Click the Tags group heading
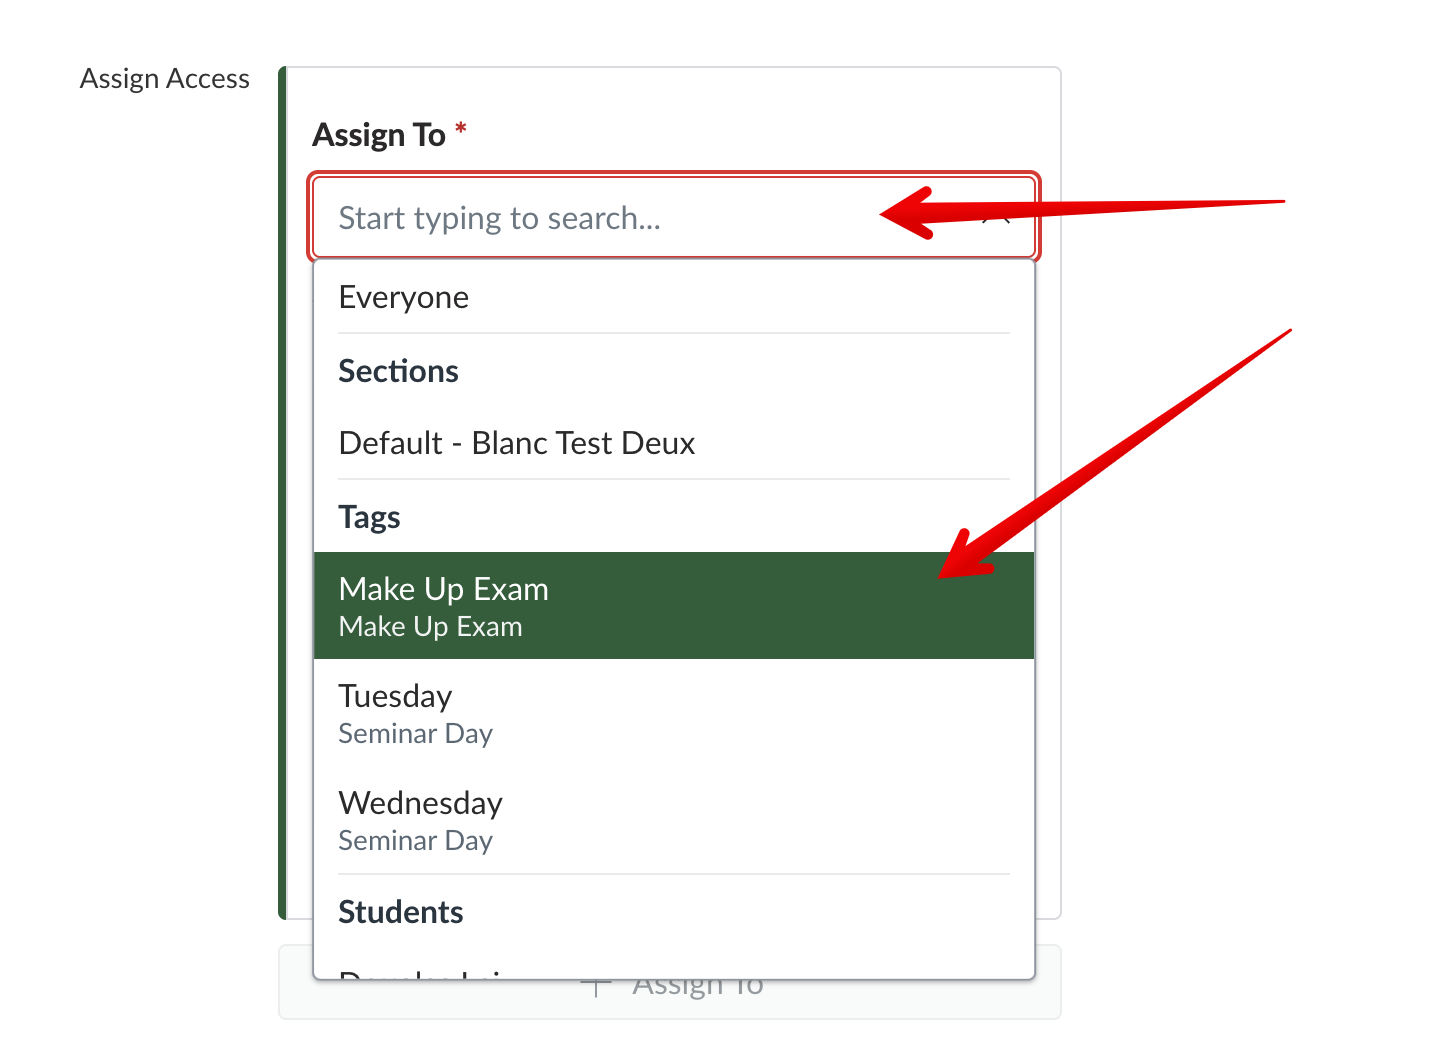This screenshot has height=1054, width=1438. pos(369,517)
